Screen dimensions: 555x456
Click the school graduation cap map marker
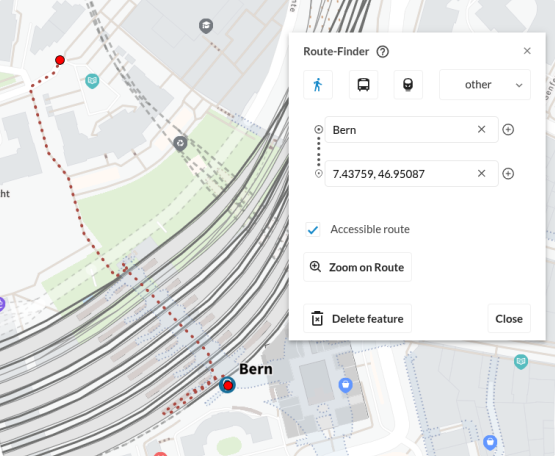206,26
